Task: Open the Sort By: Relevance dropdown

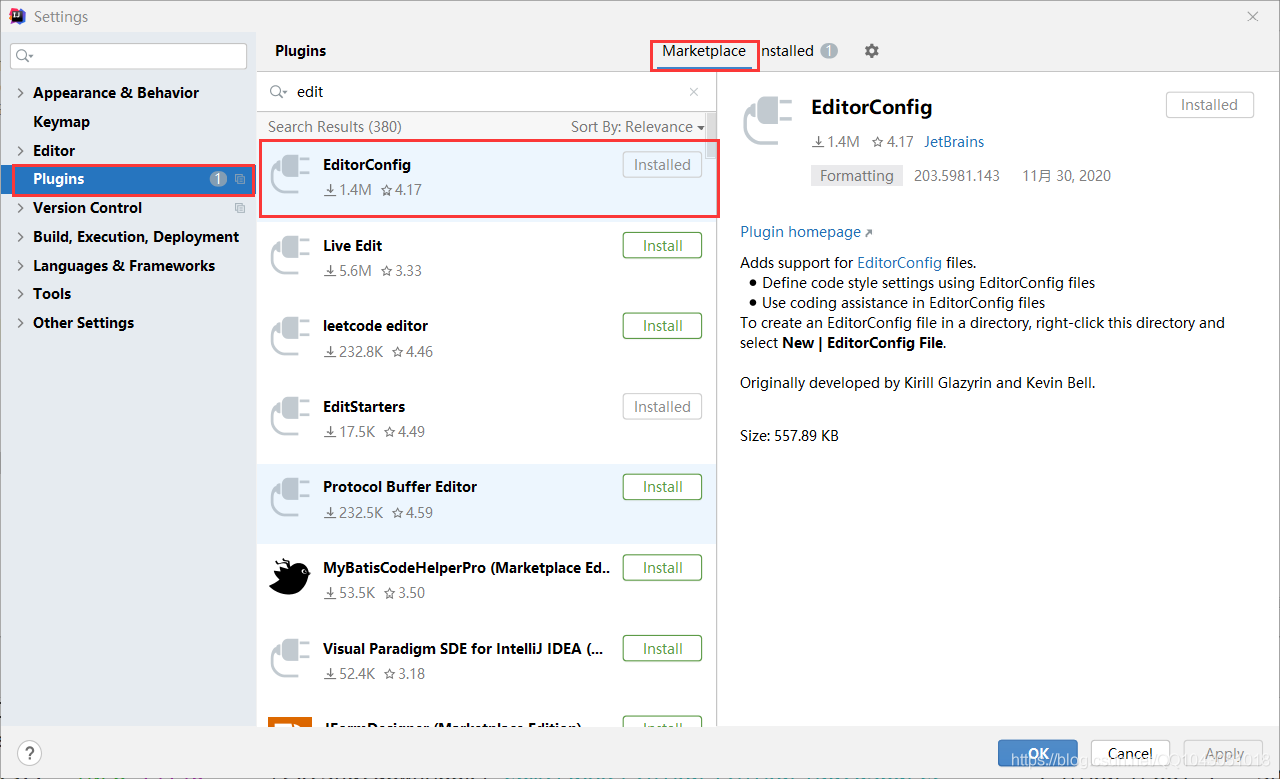Action: [638, 127]
